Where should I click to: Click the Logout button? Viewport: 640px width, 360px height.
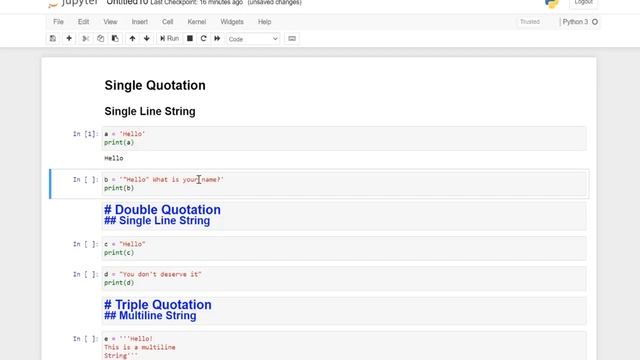(x=583, y=3)
